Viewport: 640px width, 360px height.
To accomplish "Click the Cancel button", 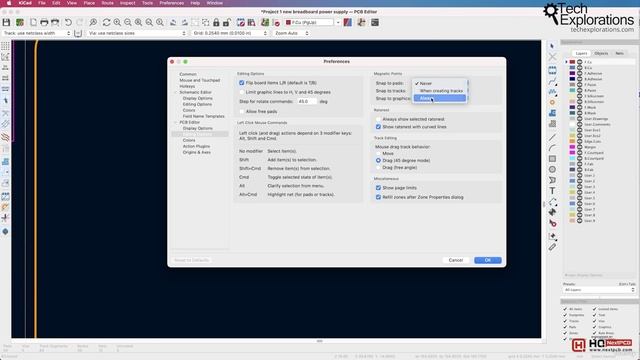I will [456, 260].
